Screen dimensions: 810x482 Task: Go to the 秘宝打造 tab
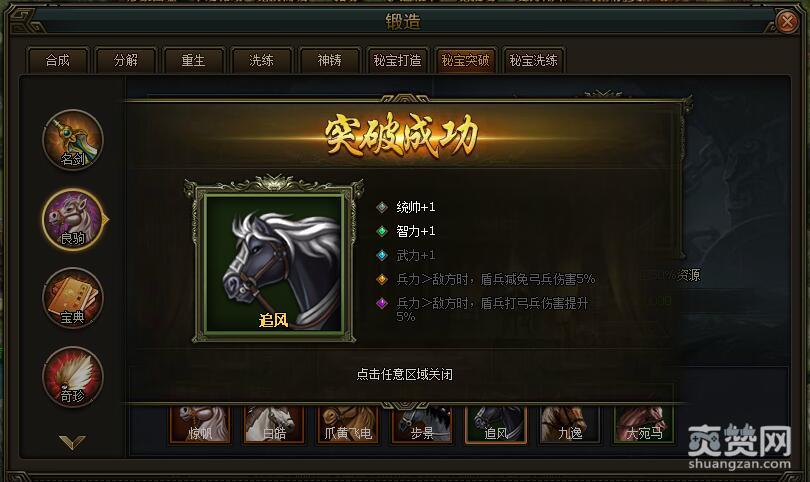point(397,60)
